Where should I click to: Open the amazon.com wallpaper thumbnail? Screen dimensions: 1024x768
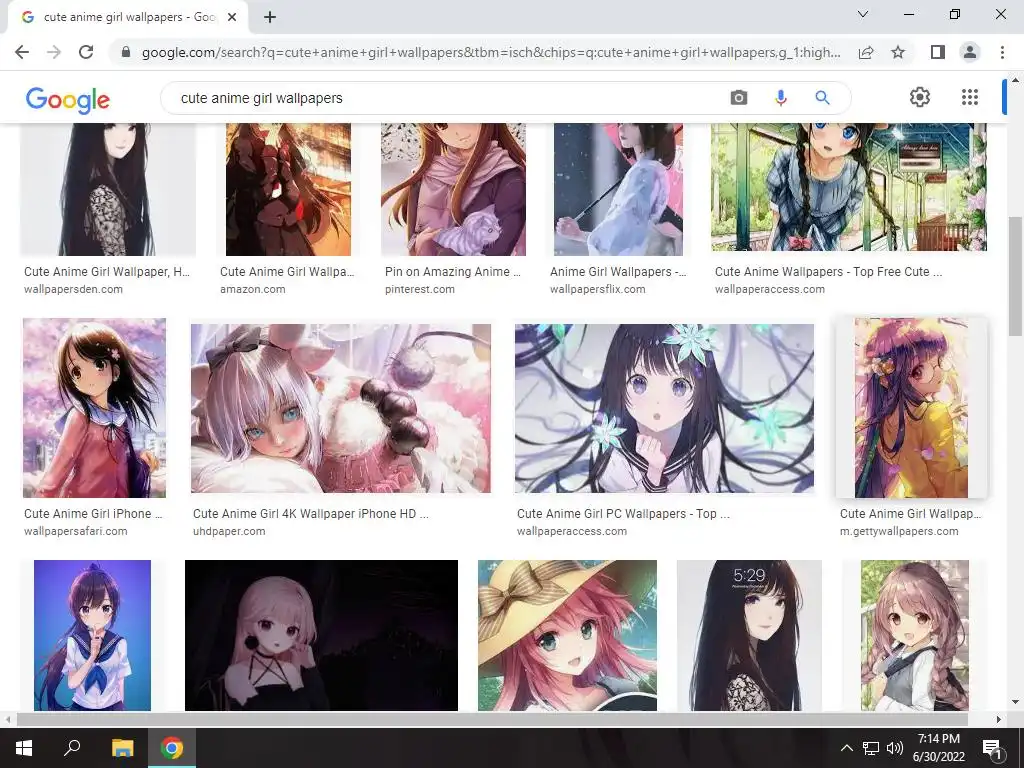pyautogui.click(x=288, y=189)
